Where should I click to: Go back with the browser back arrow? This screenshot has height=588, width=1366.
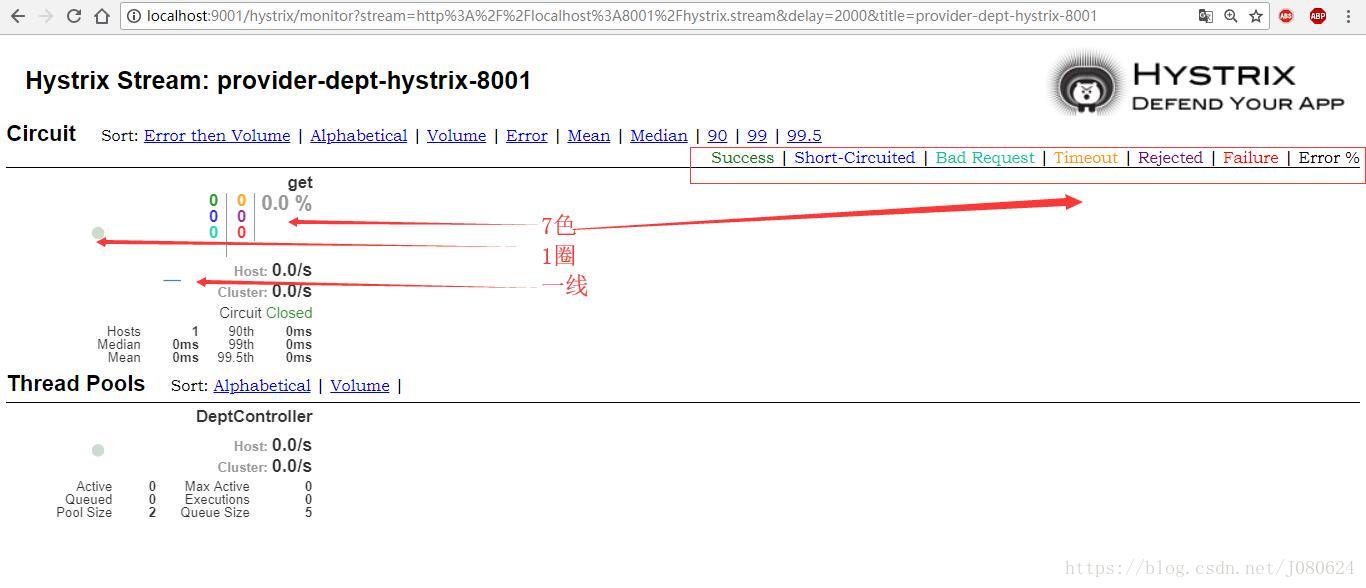[18, 16]
